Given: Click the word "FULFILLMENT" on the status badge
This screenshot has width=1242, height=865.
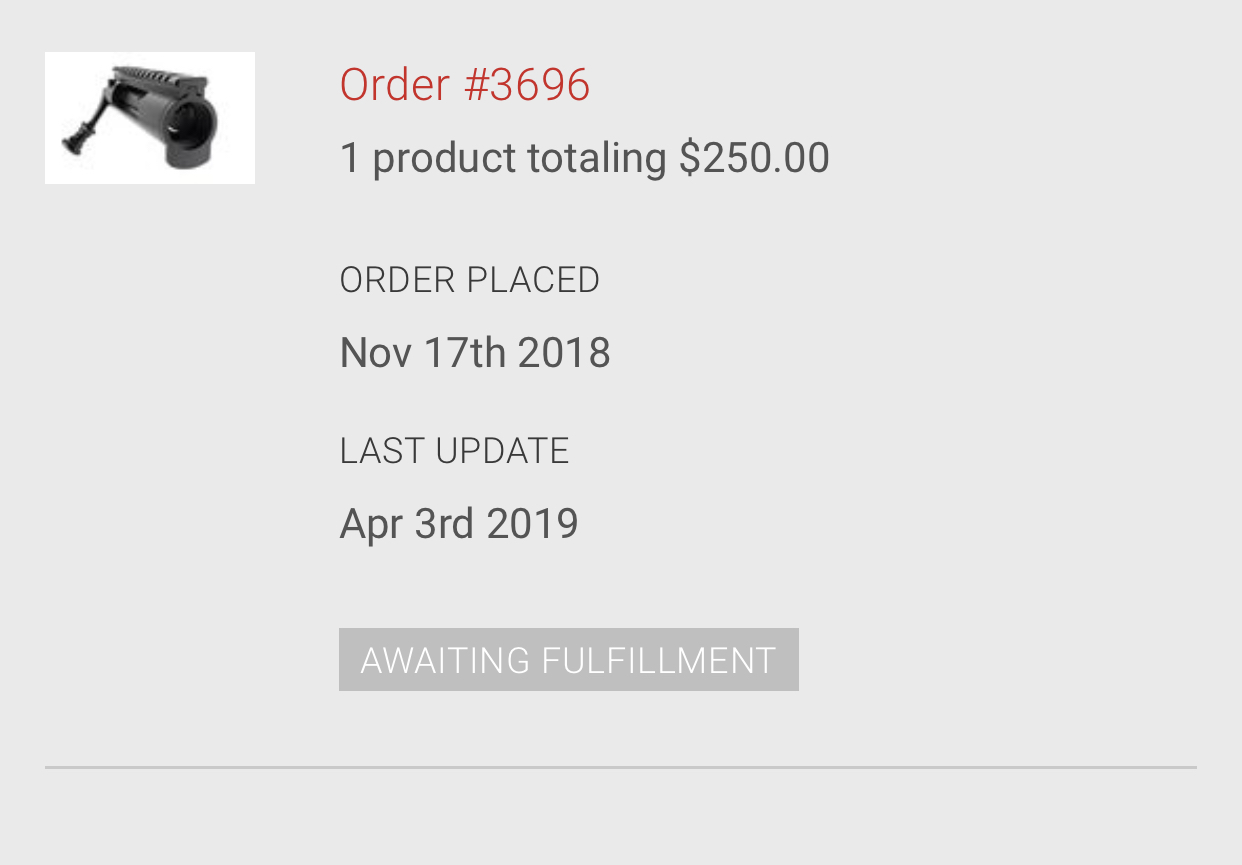Looking at the screenshot, I should click(x=658, y=660).
